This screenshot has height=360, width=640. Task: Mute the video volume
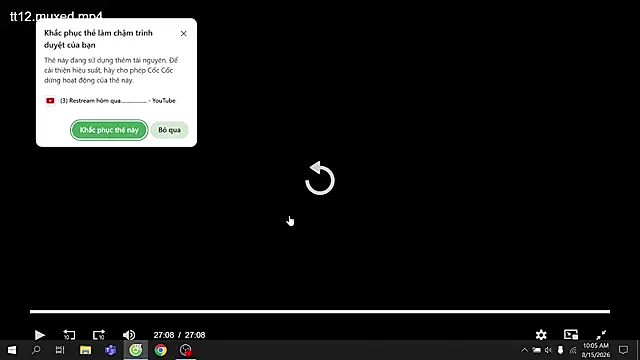pos(129,335)
